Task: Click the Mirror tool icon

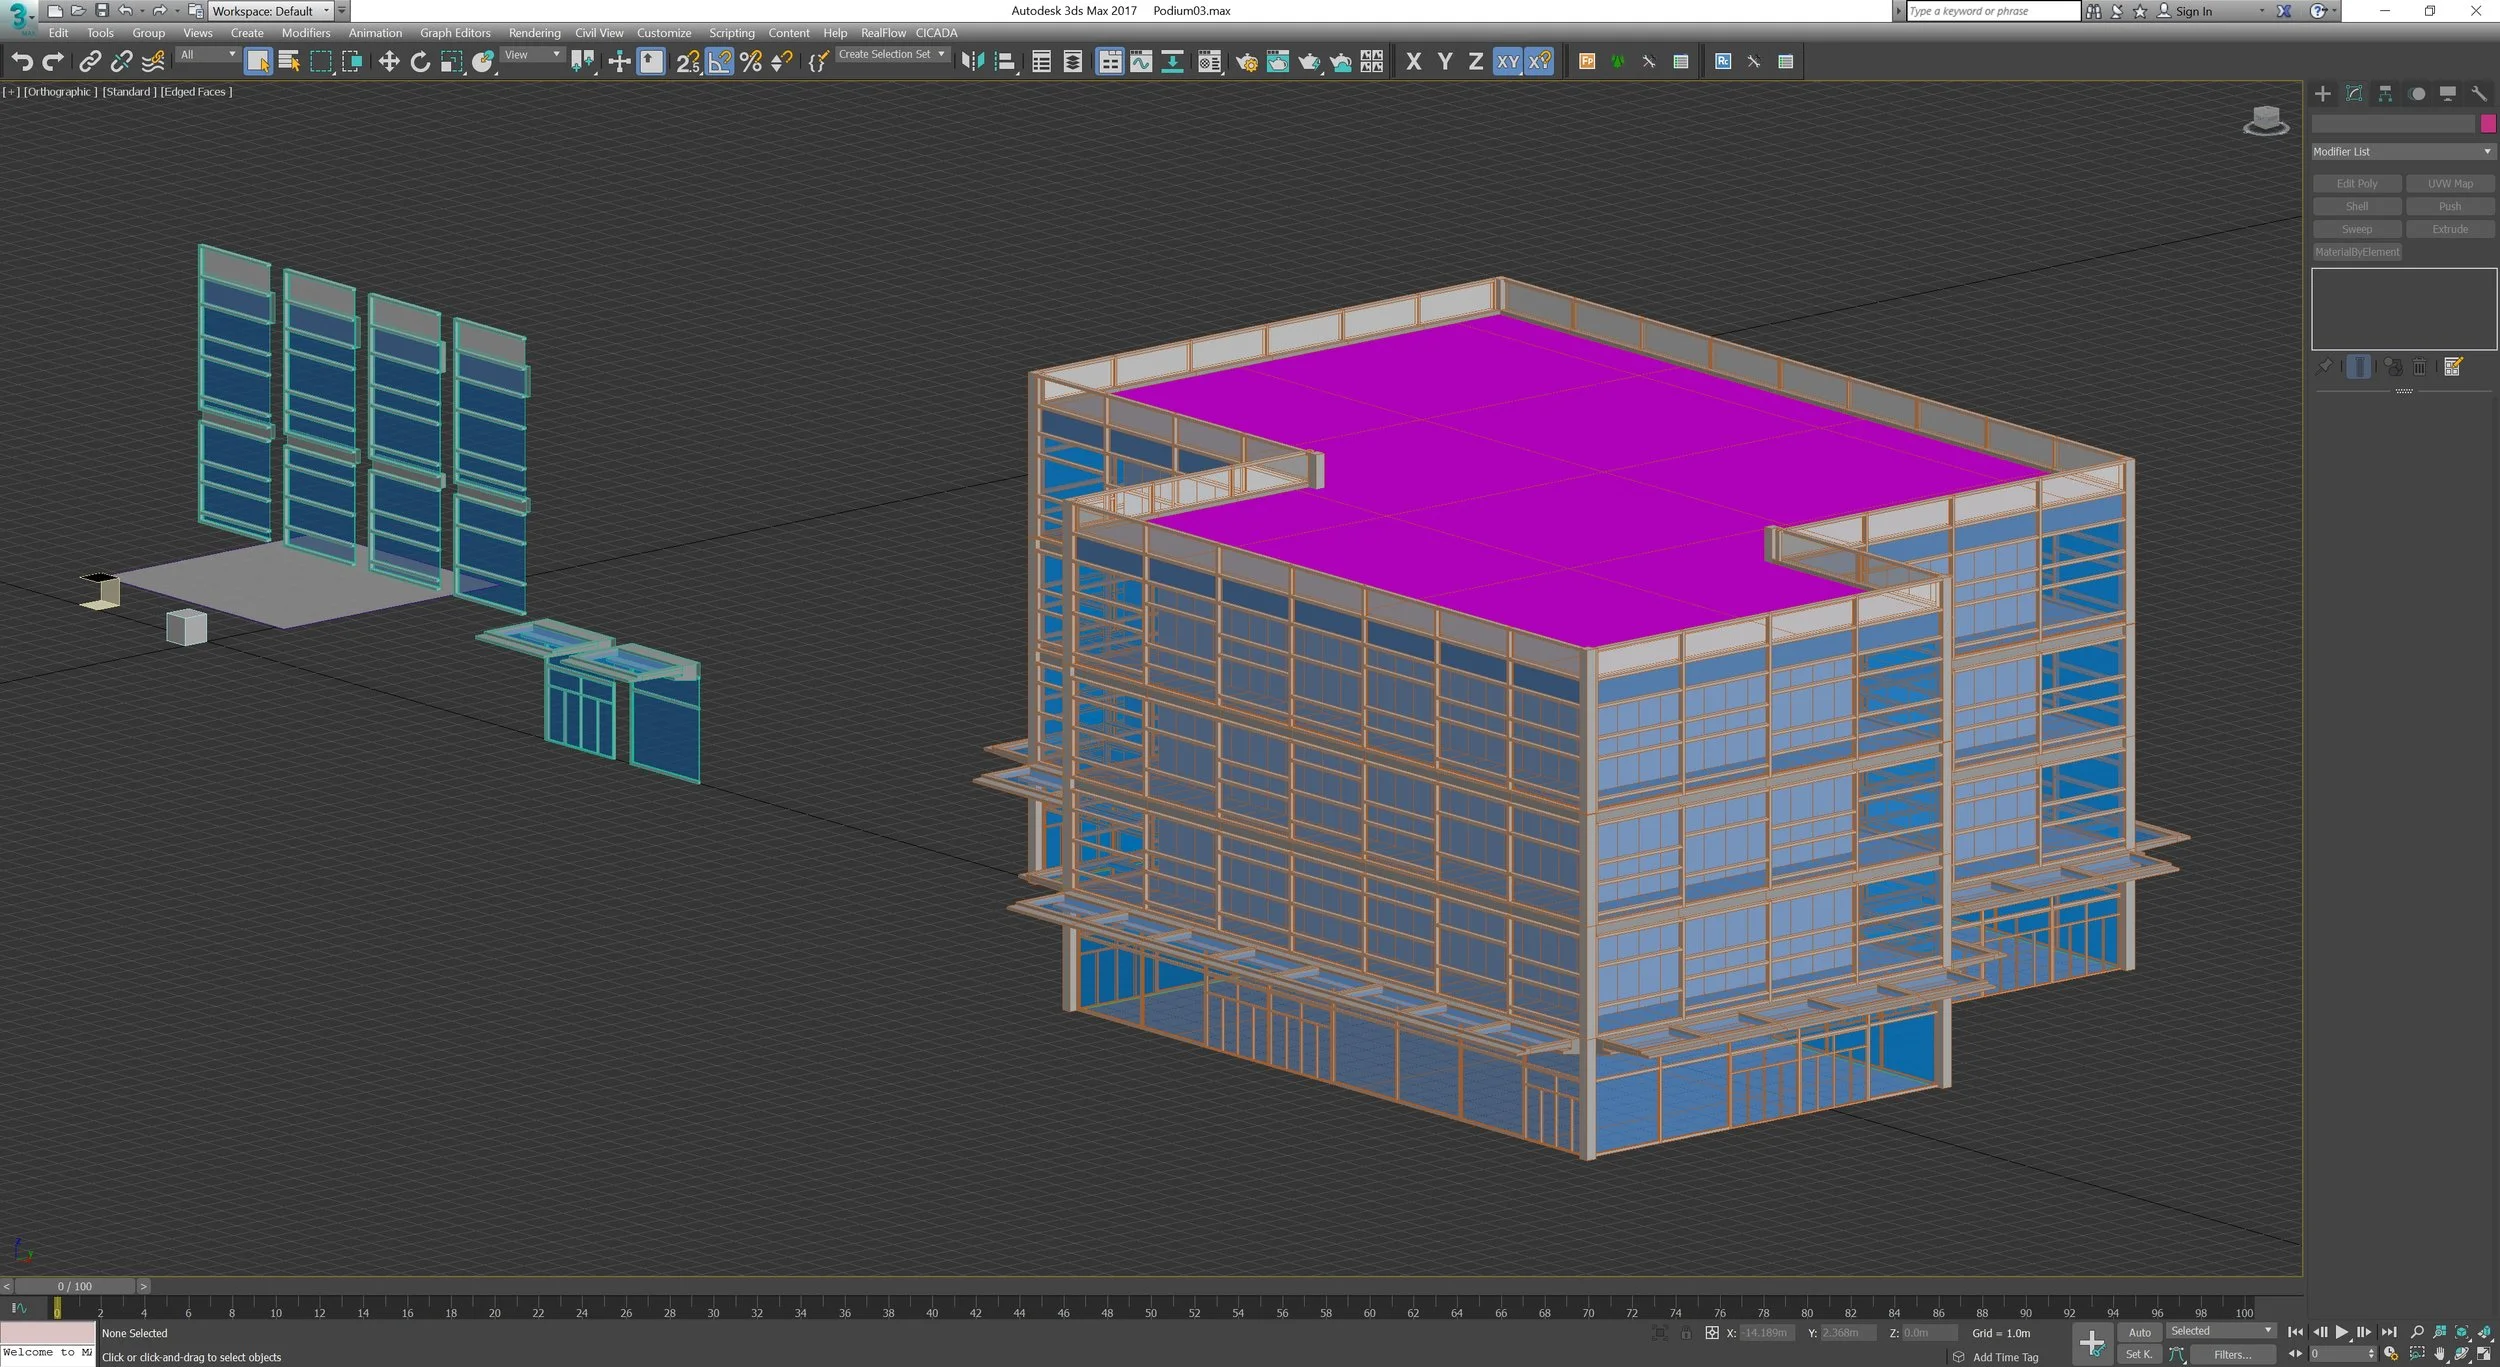Action: tap(972, 62)
